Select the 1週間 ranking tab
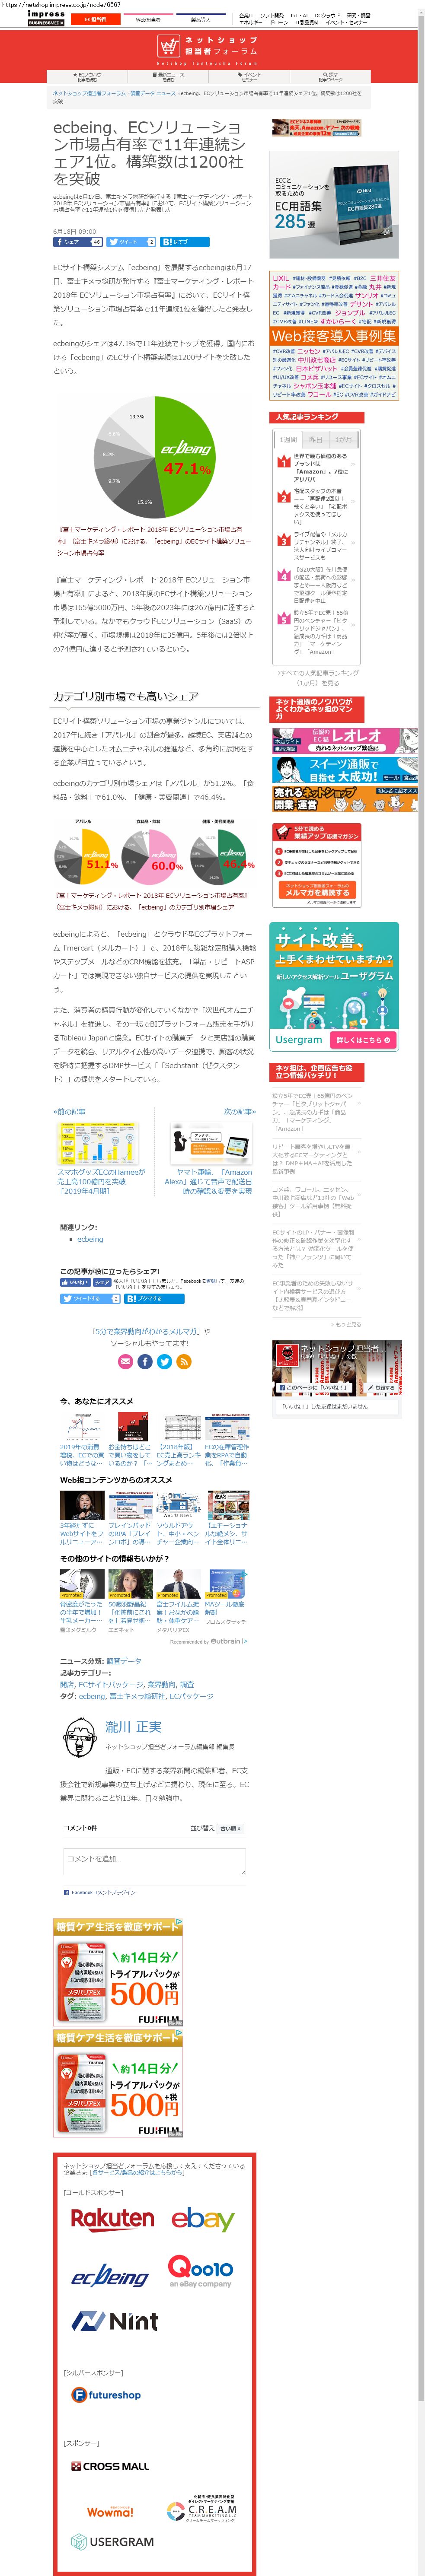The image size is (425, 2576). coord(288,440)
